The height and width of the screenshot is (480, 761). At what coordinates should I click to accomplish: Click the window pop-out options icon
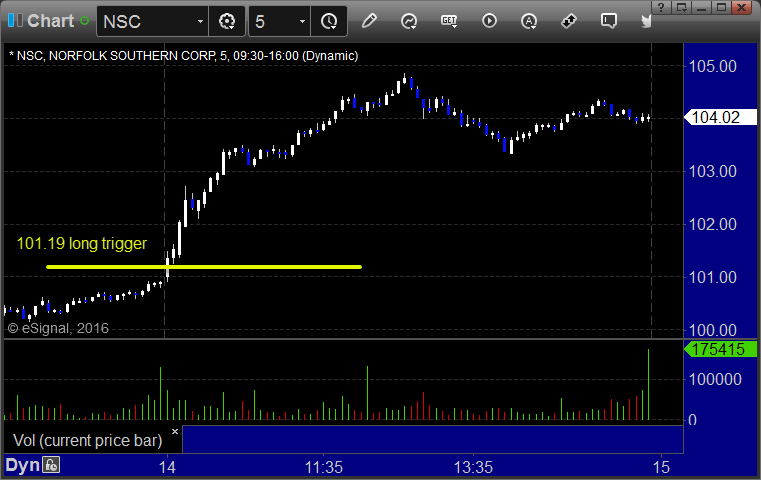pyautogui.click(x=681, y=7)
